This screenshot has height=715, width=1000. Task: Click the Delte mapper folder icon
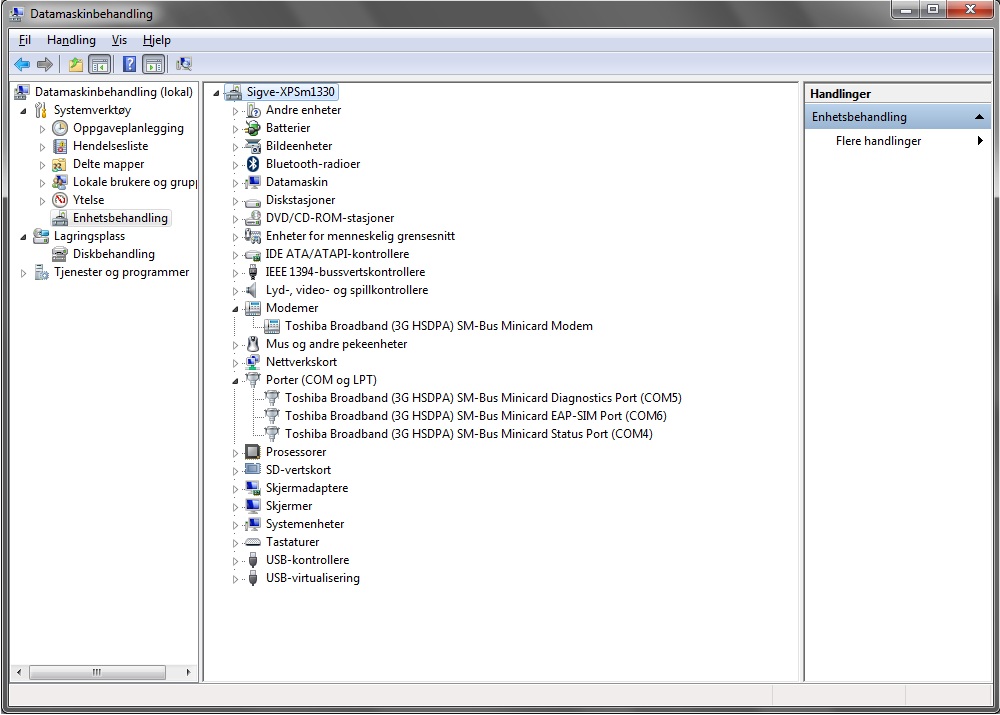tap(60, 164)
